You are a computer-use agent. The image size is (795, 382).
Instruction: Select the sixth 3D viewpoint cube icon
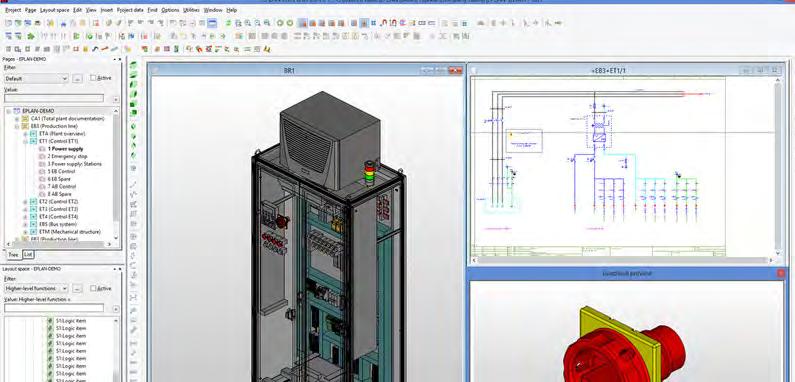pyautogui.click(x=133, y=114)
